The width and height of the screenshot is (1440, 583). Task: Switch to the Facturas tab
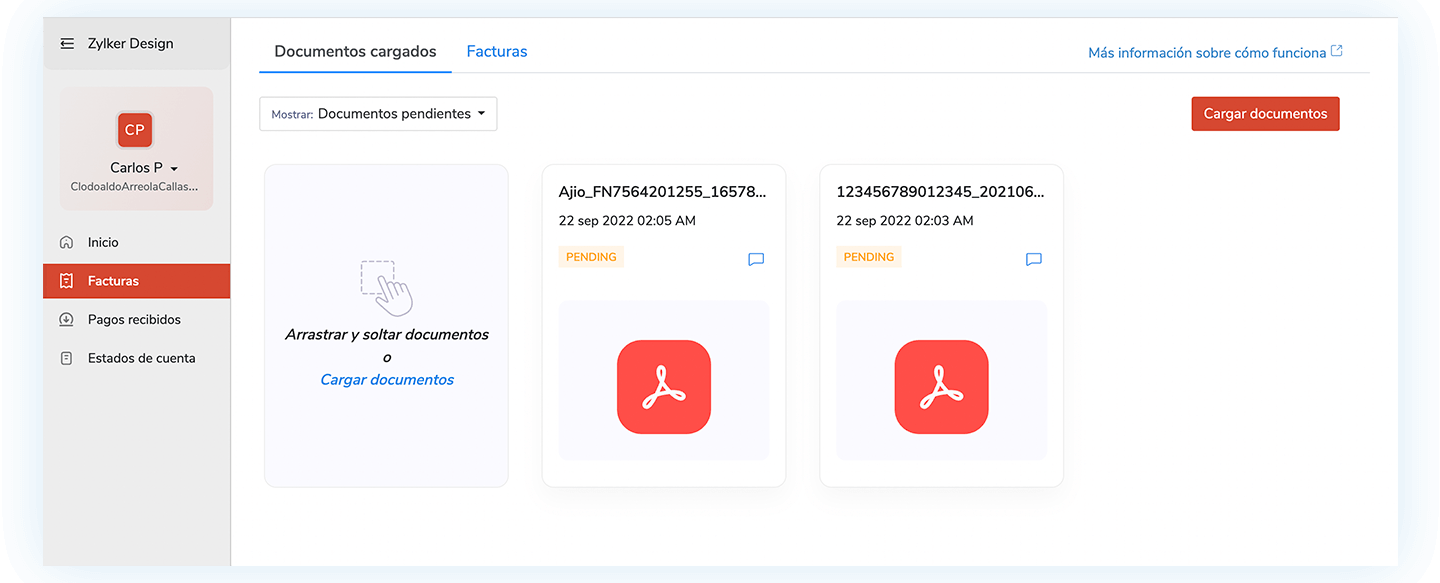click(497, 51)
